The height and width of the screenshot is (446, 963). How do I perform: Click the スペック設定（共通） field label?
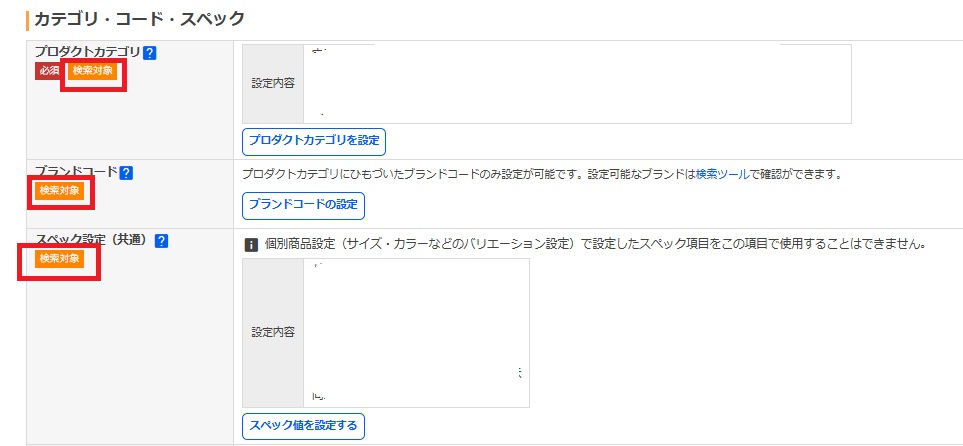point(91,240)
